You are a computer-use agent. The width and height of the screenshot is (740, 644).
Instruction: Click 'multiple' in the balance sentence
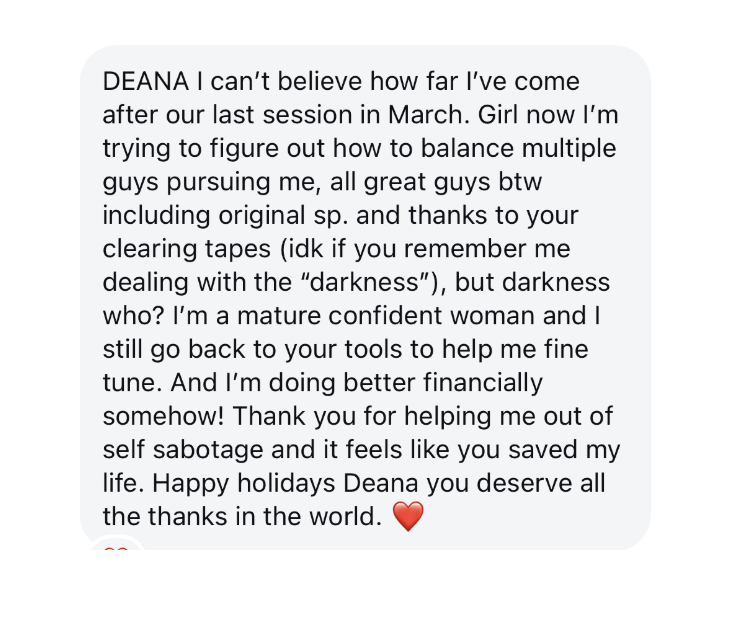(569, 149)
